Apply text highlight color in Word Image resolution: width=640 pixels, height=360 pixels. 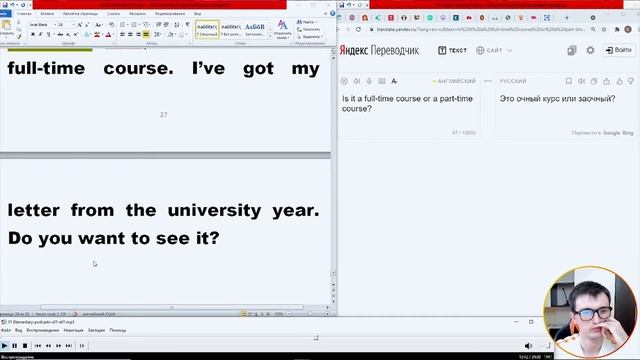coord(97,34)
